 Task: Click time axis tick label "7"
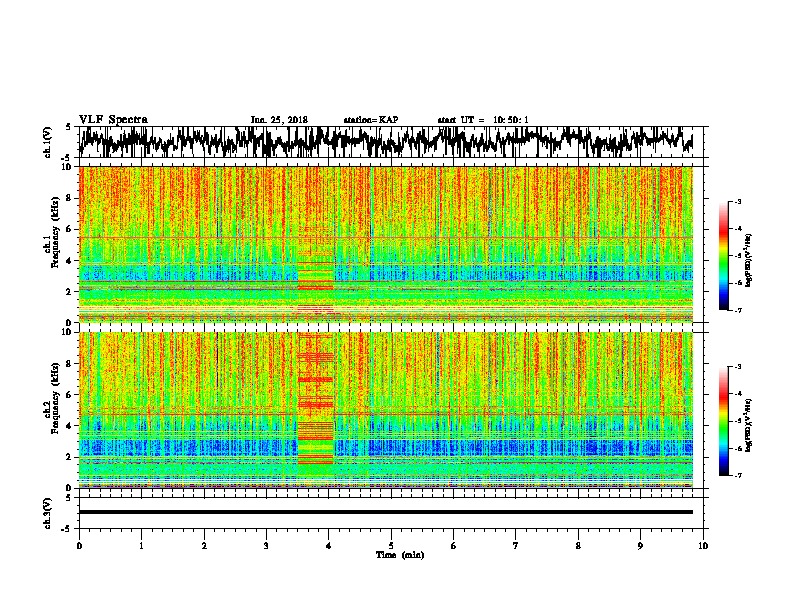click(x=516, y=546)
